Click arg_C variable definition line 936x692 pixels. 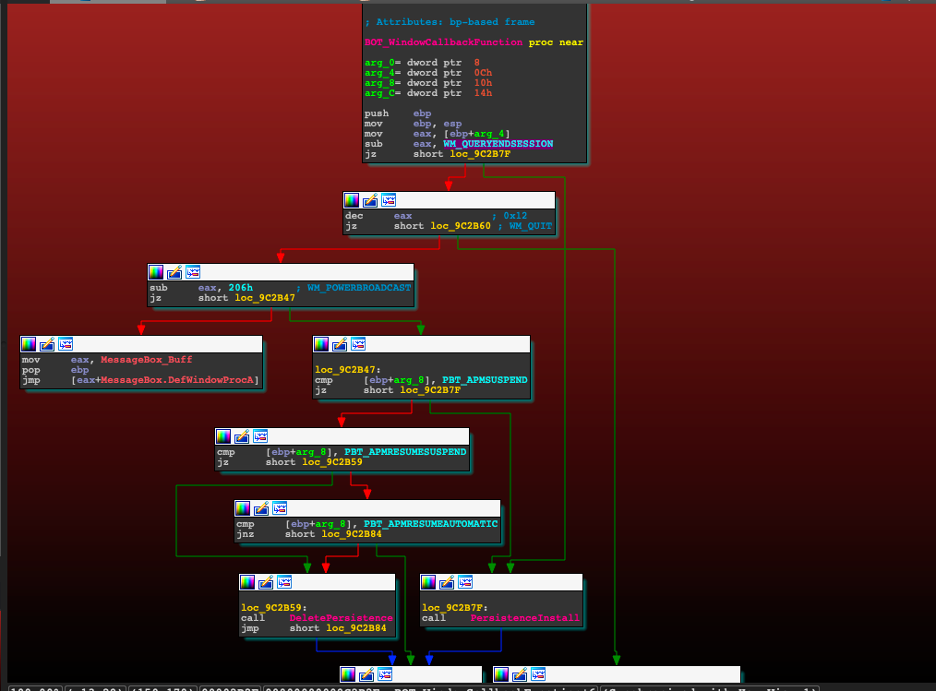pos(428,93)
